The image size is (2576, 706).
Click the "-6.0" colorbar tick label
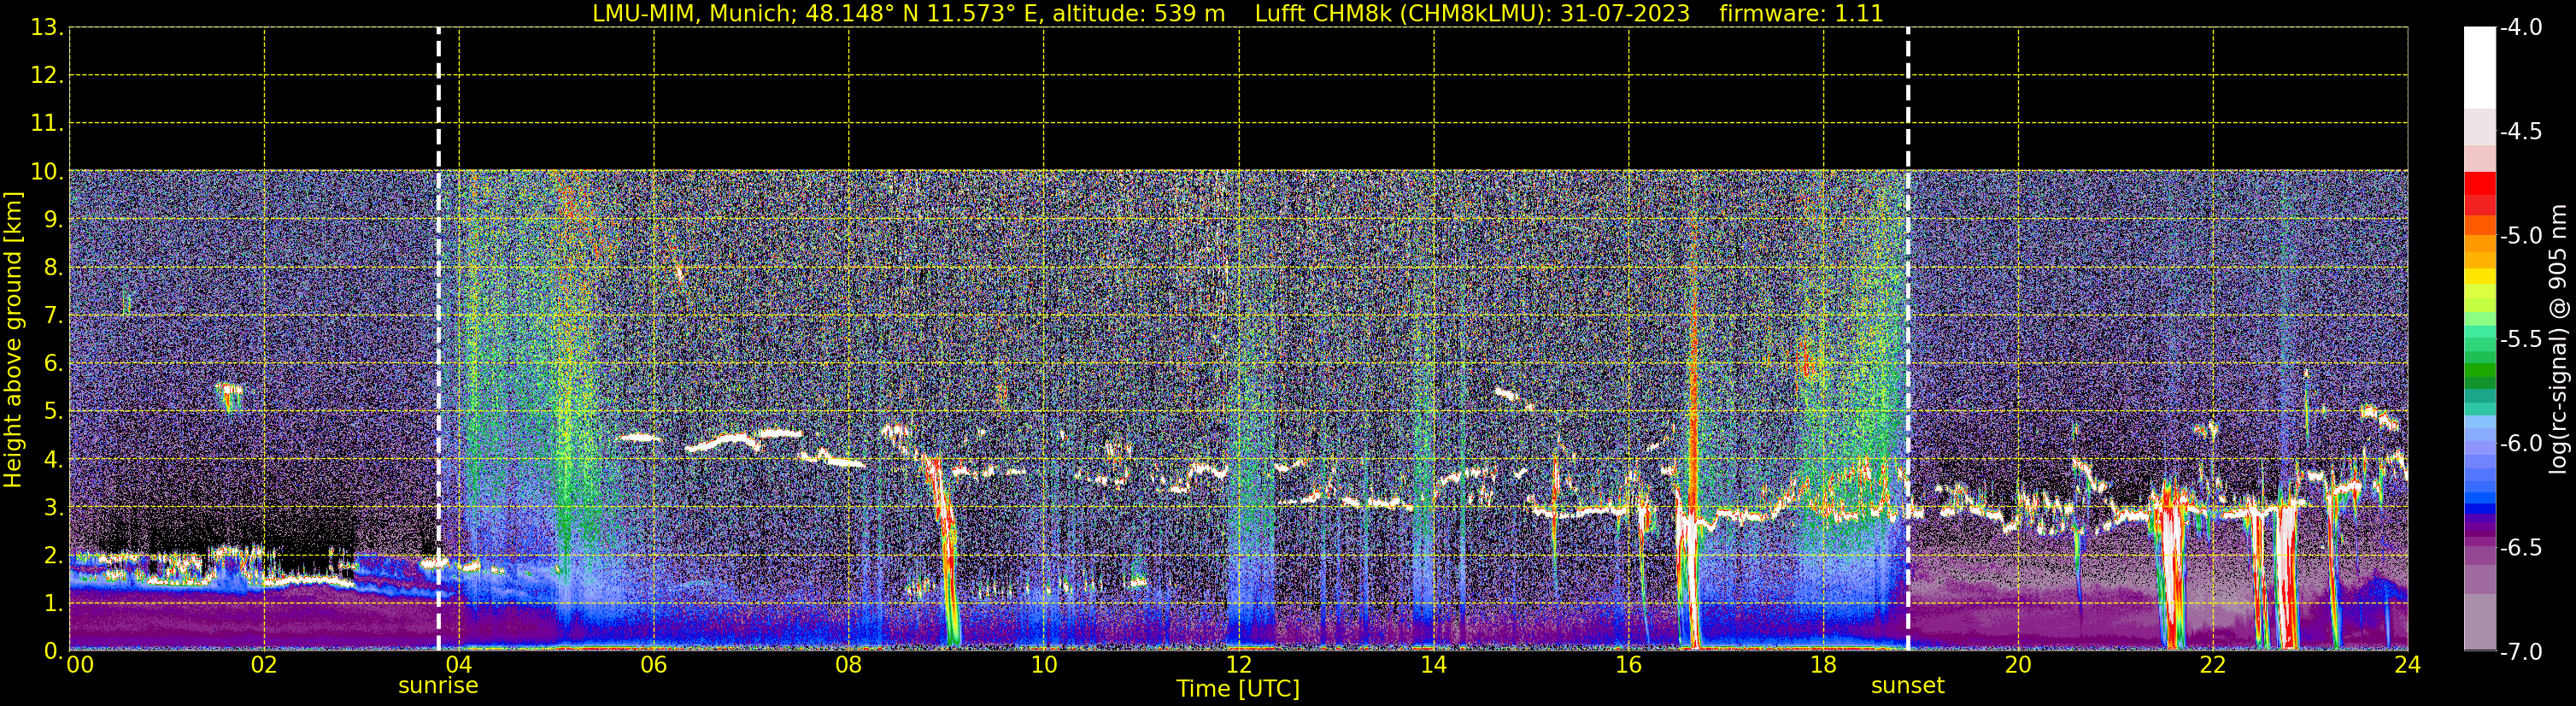coord(2520,444)
